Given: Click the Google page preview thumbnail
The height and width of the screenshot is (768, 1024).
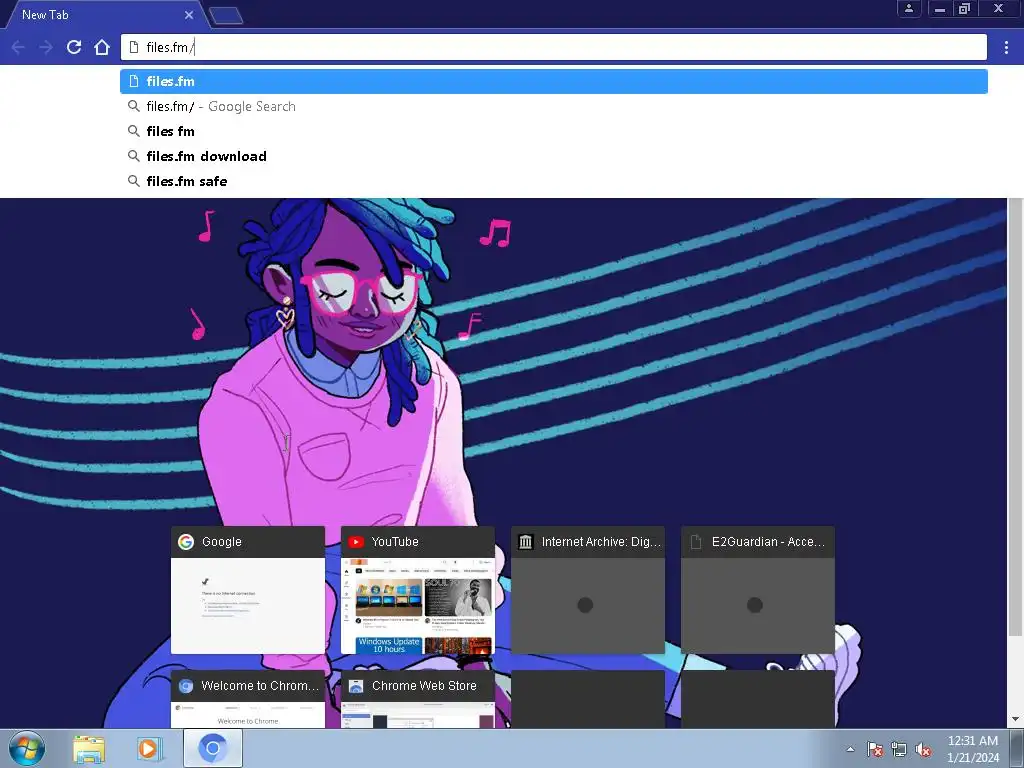Looking at the screenshot, I should (248, 606).
